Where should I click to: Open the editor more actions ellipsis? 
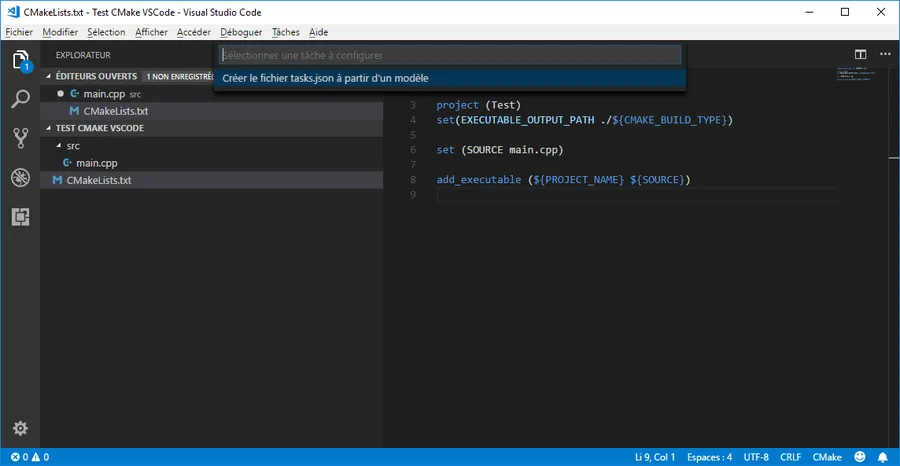tap(885, 55)
